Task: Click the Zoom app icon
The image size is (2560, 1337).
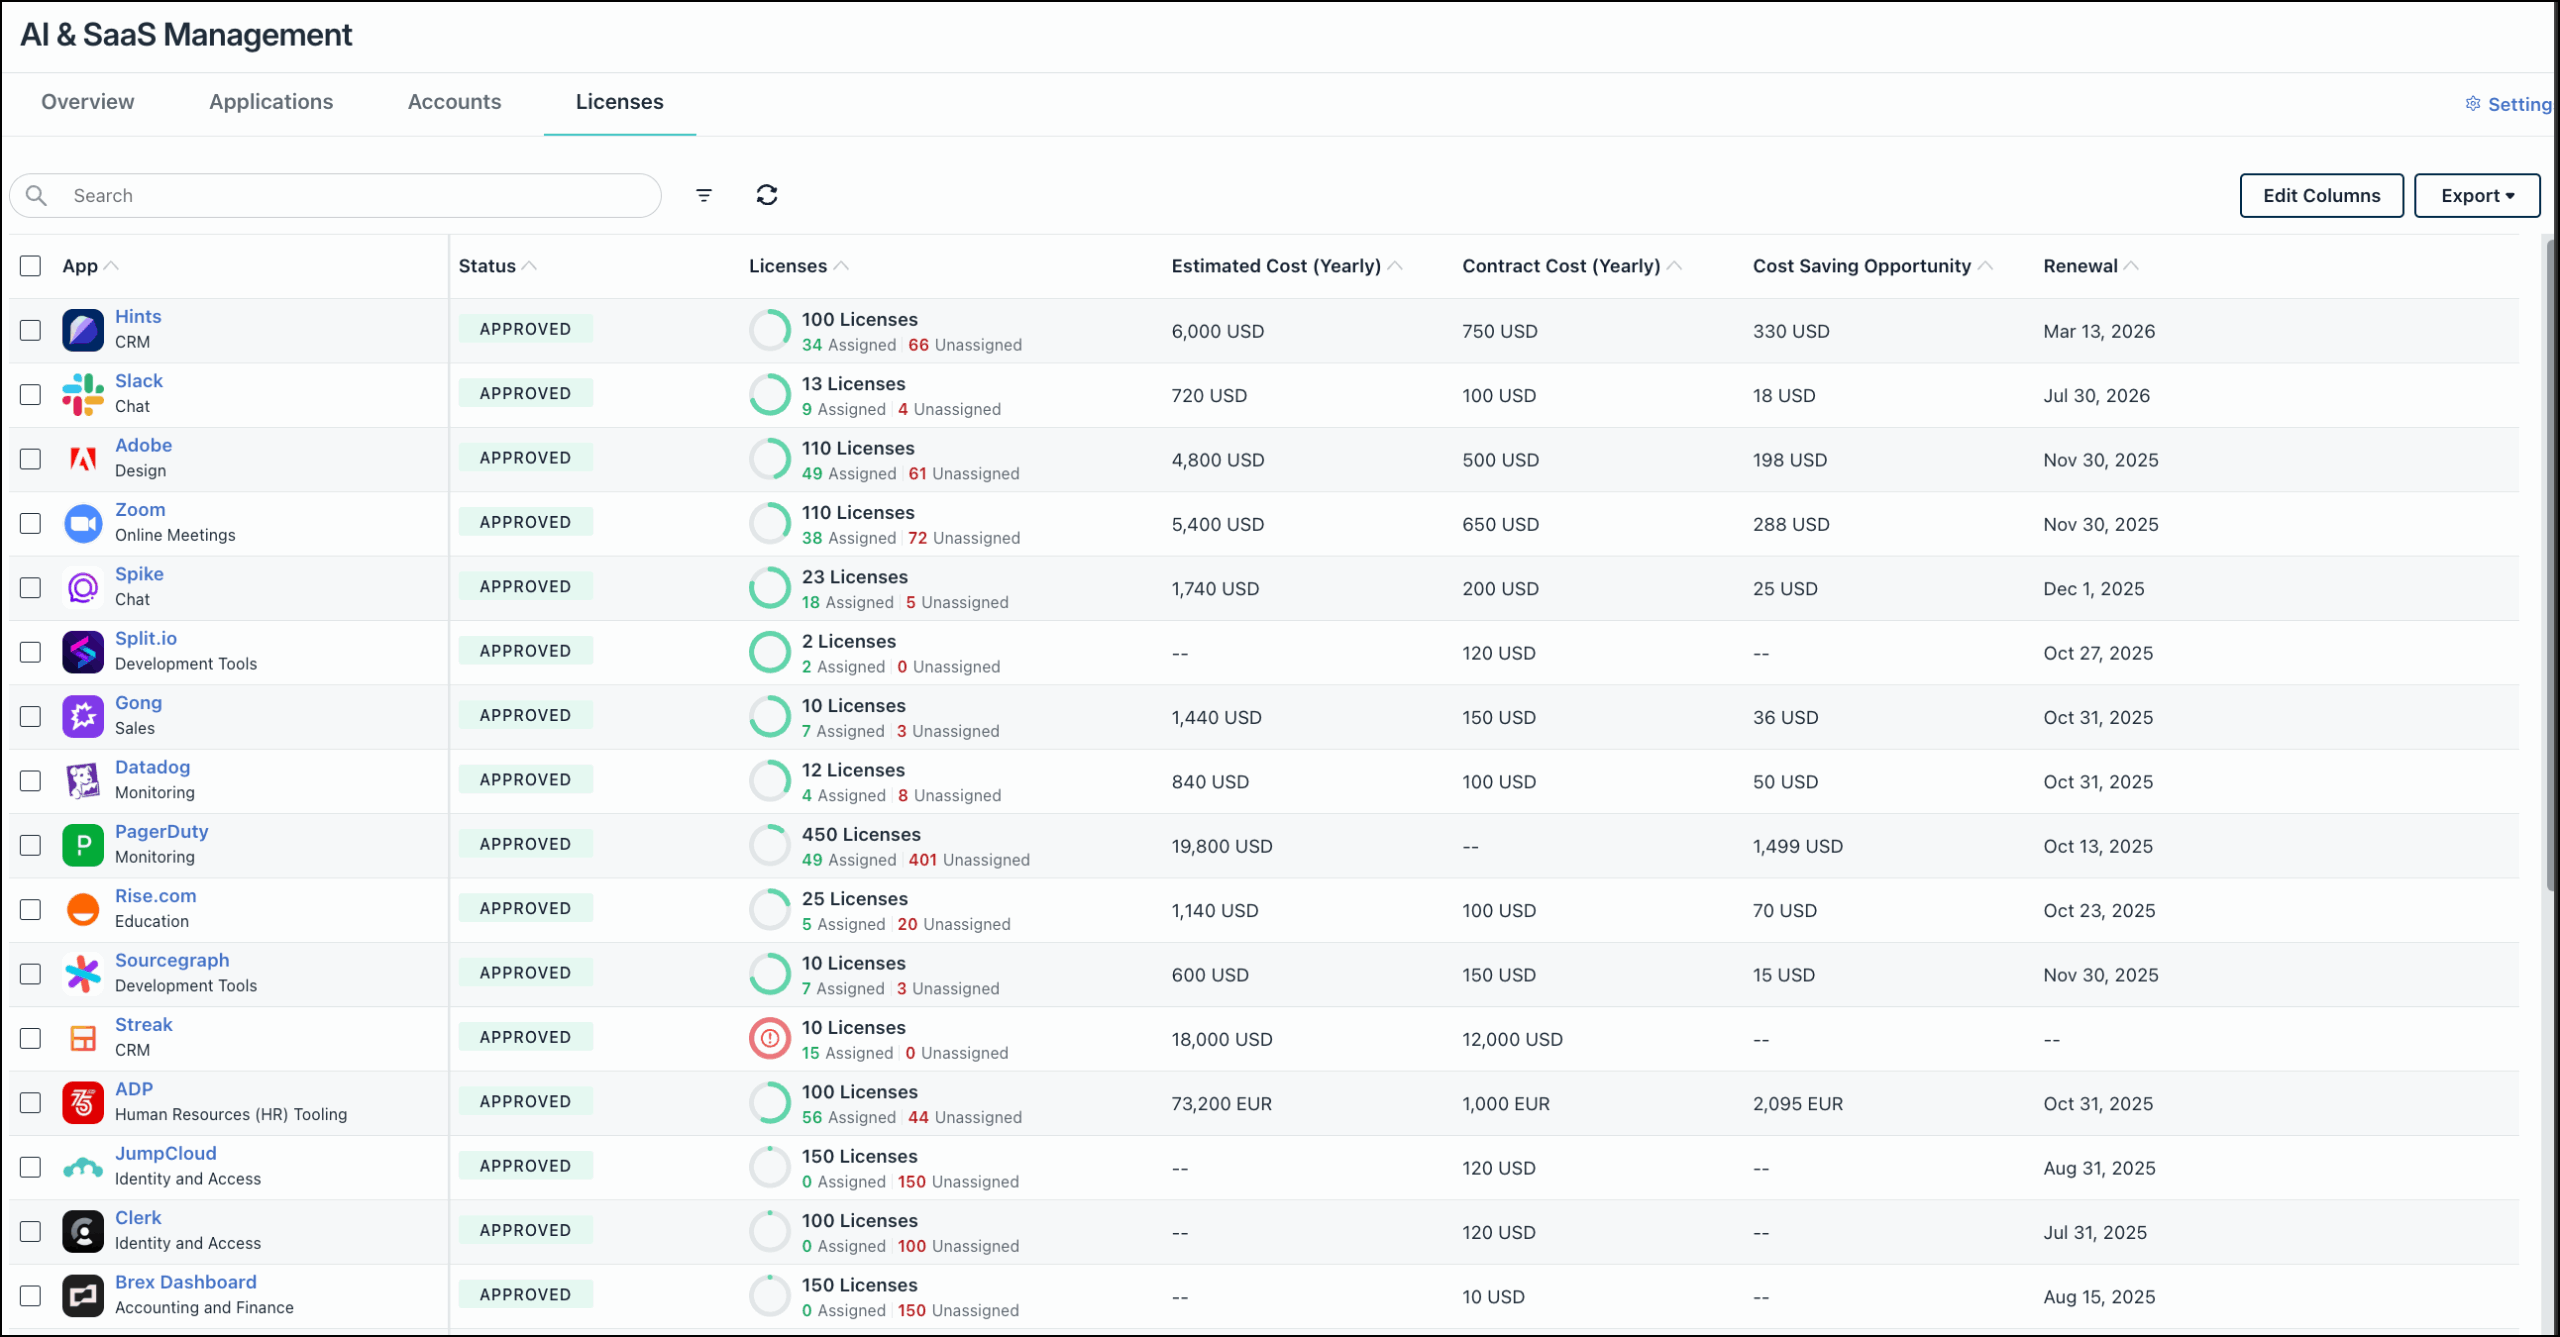Action: point(82,523)
